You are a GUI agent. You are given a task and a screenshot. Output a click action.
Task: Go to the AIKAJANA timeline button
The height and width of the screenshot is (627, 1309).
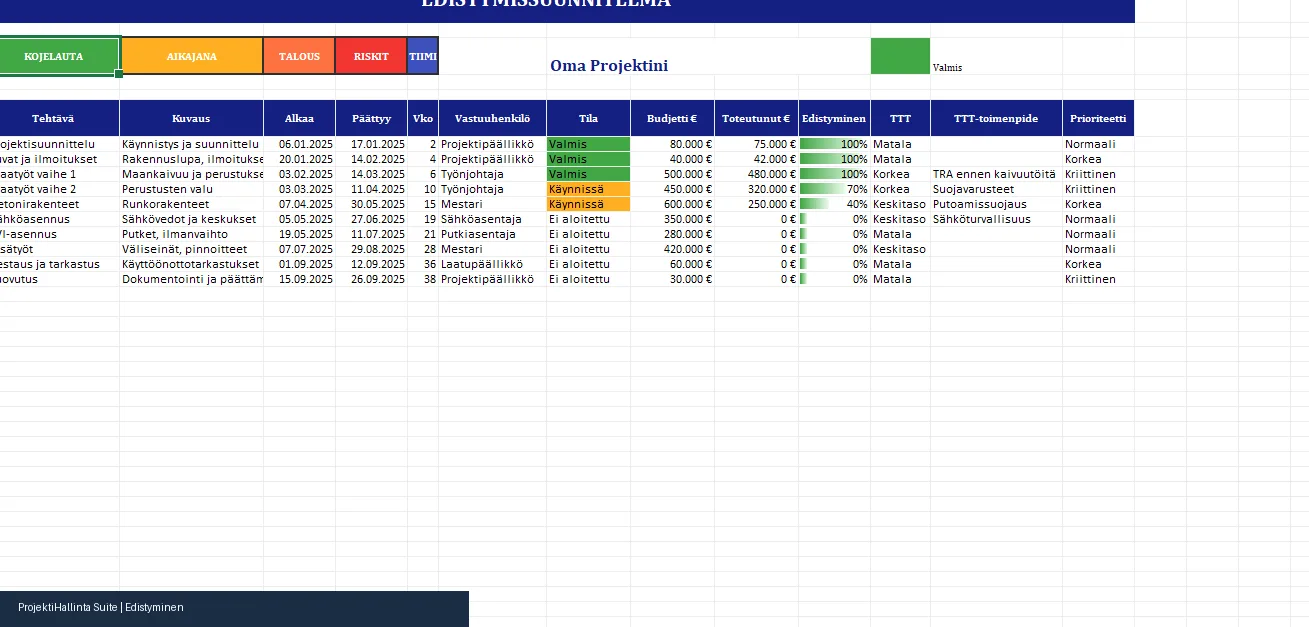(191, 56)
